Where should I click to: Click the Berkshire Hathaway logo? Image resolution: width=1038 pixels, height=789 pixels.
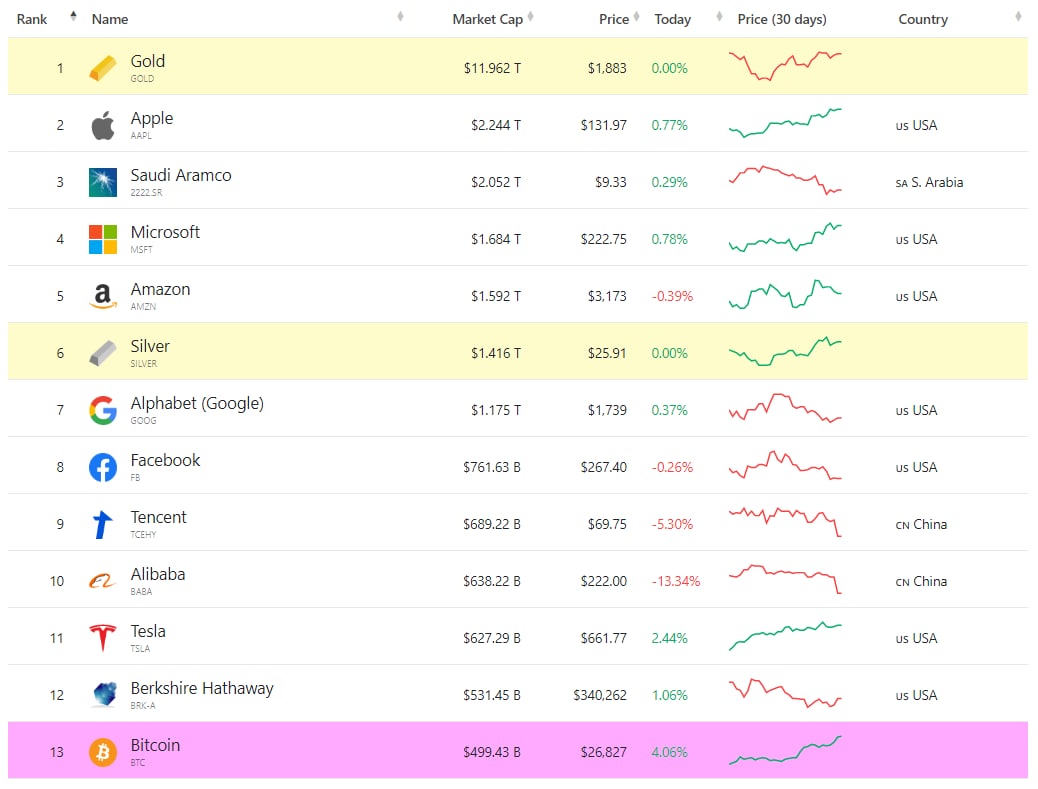tap(104, 695)
